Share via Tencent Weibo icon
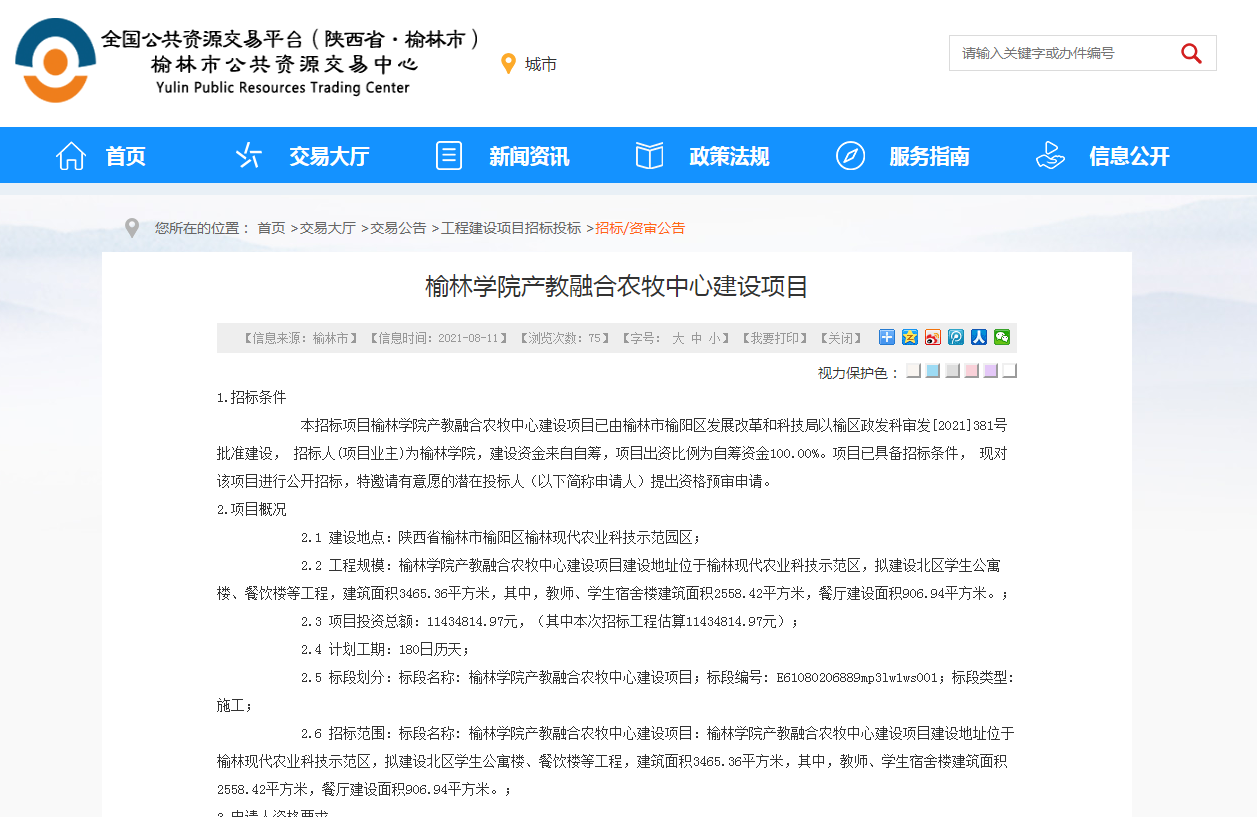Image resolution: width=1257 pixels, height=817 pixels. click(955, 337)
